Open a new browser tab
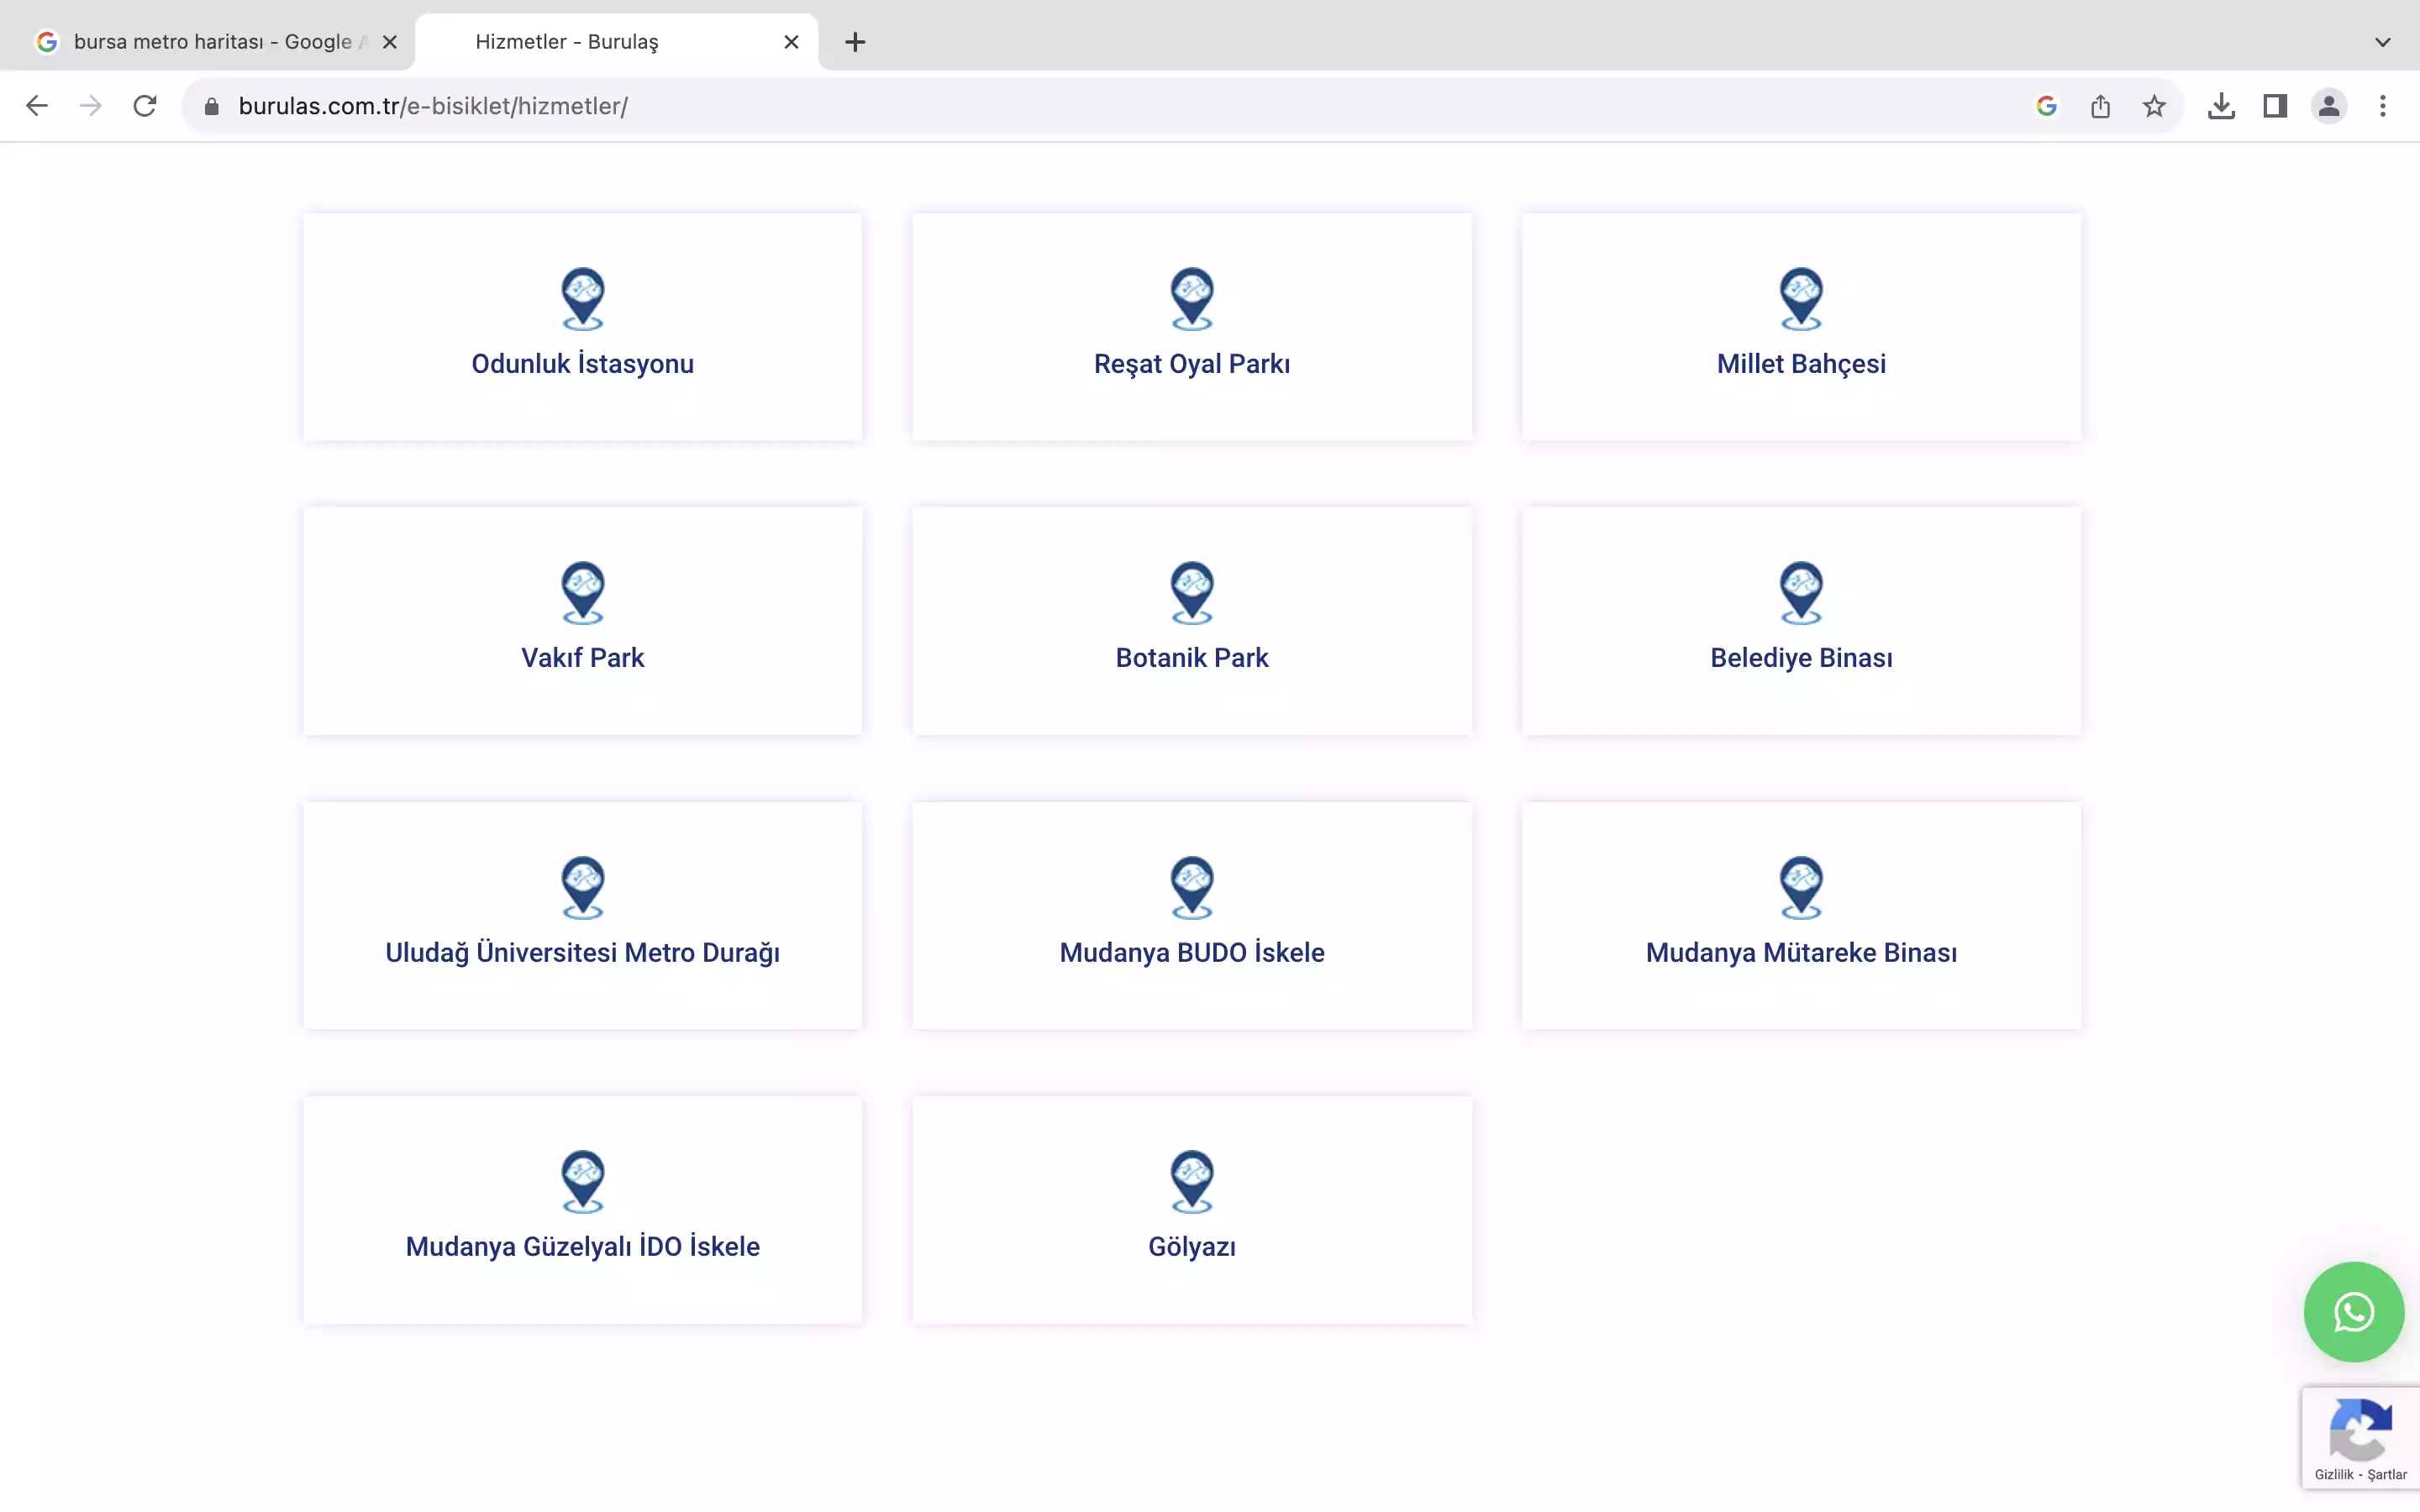 pos(855,42)
